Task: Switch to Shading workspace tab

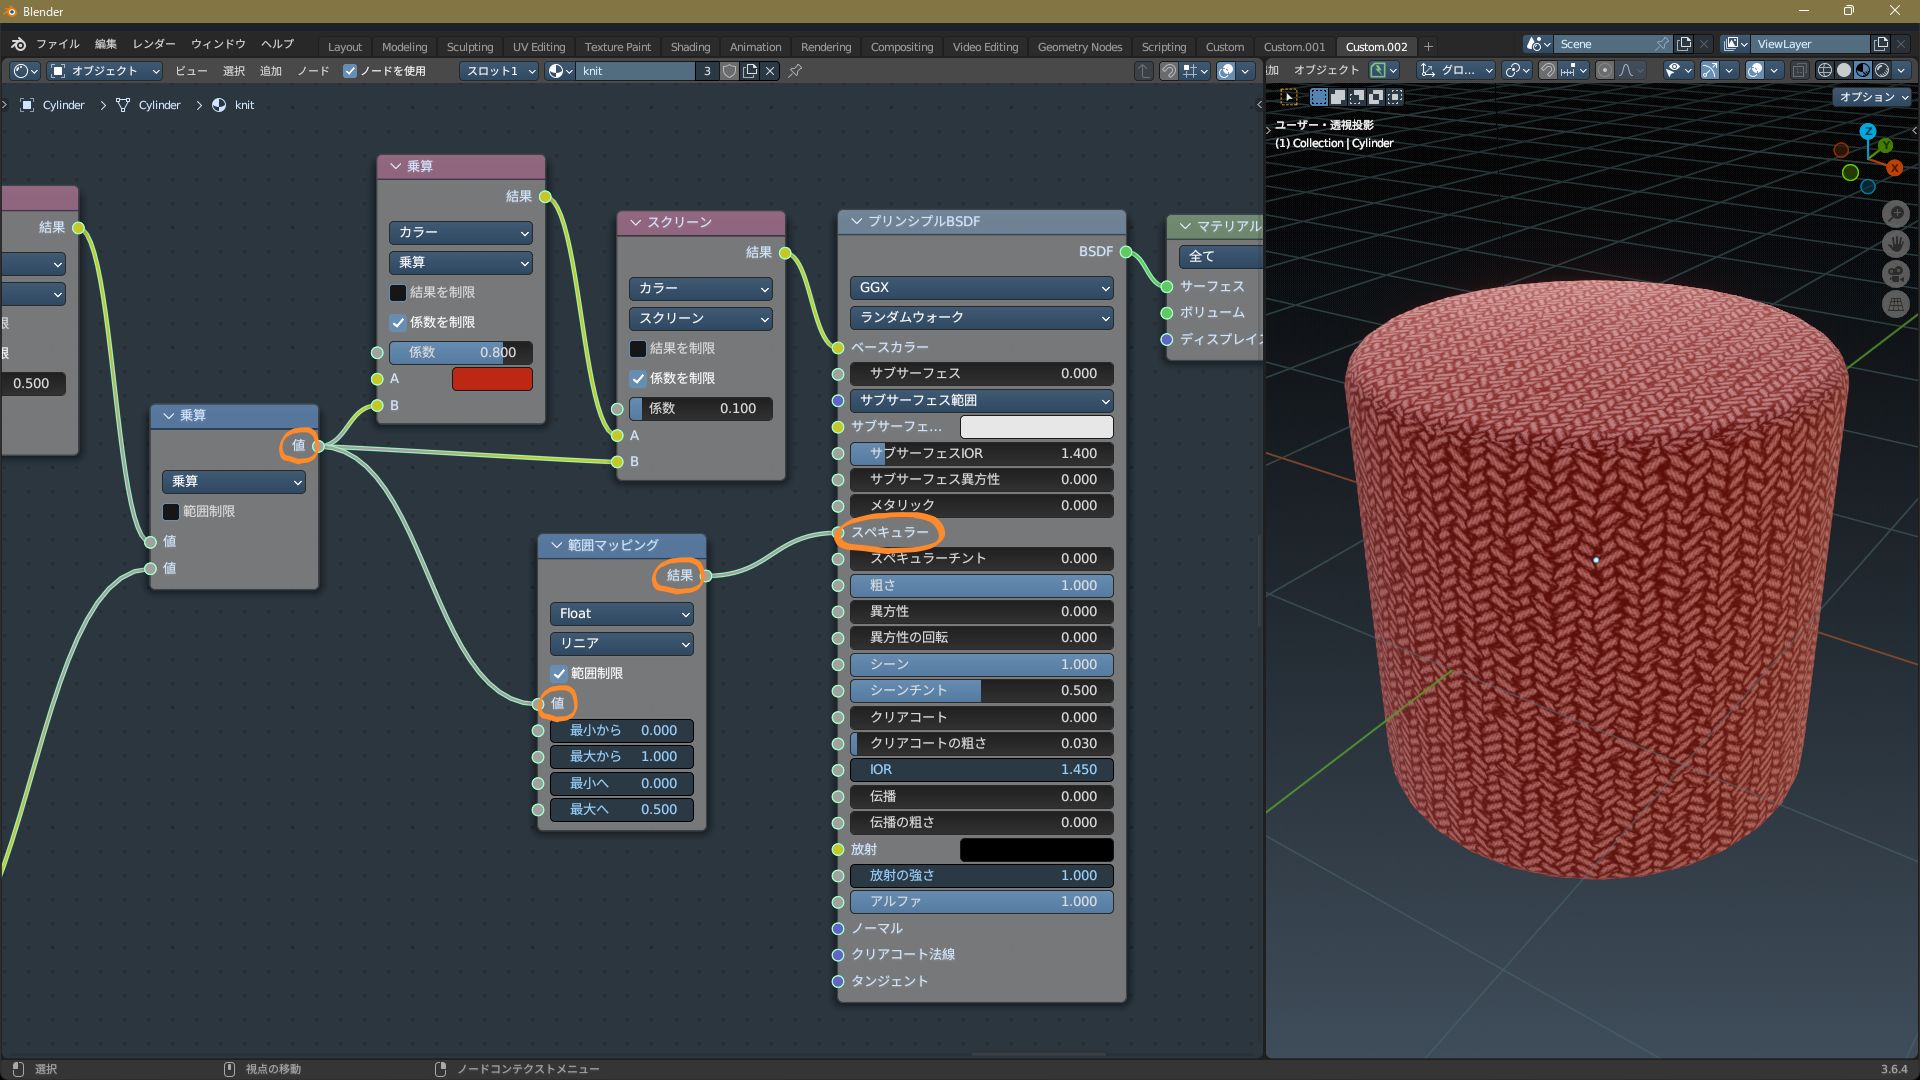Action: (x=690, y=47)
